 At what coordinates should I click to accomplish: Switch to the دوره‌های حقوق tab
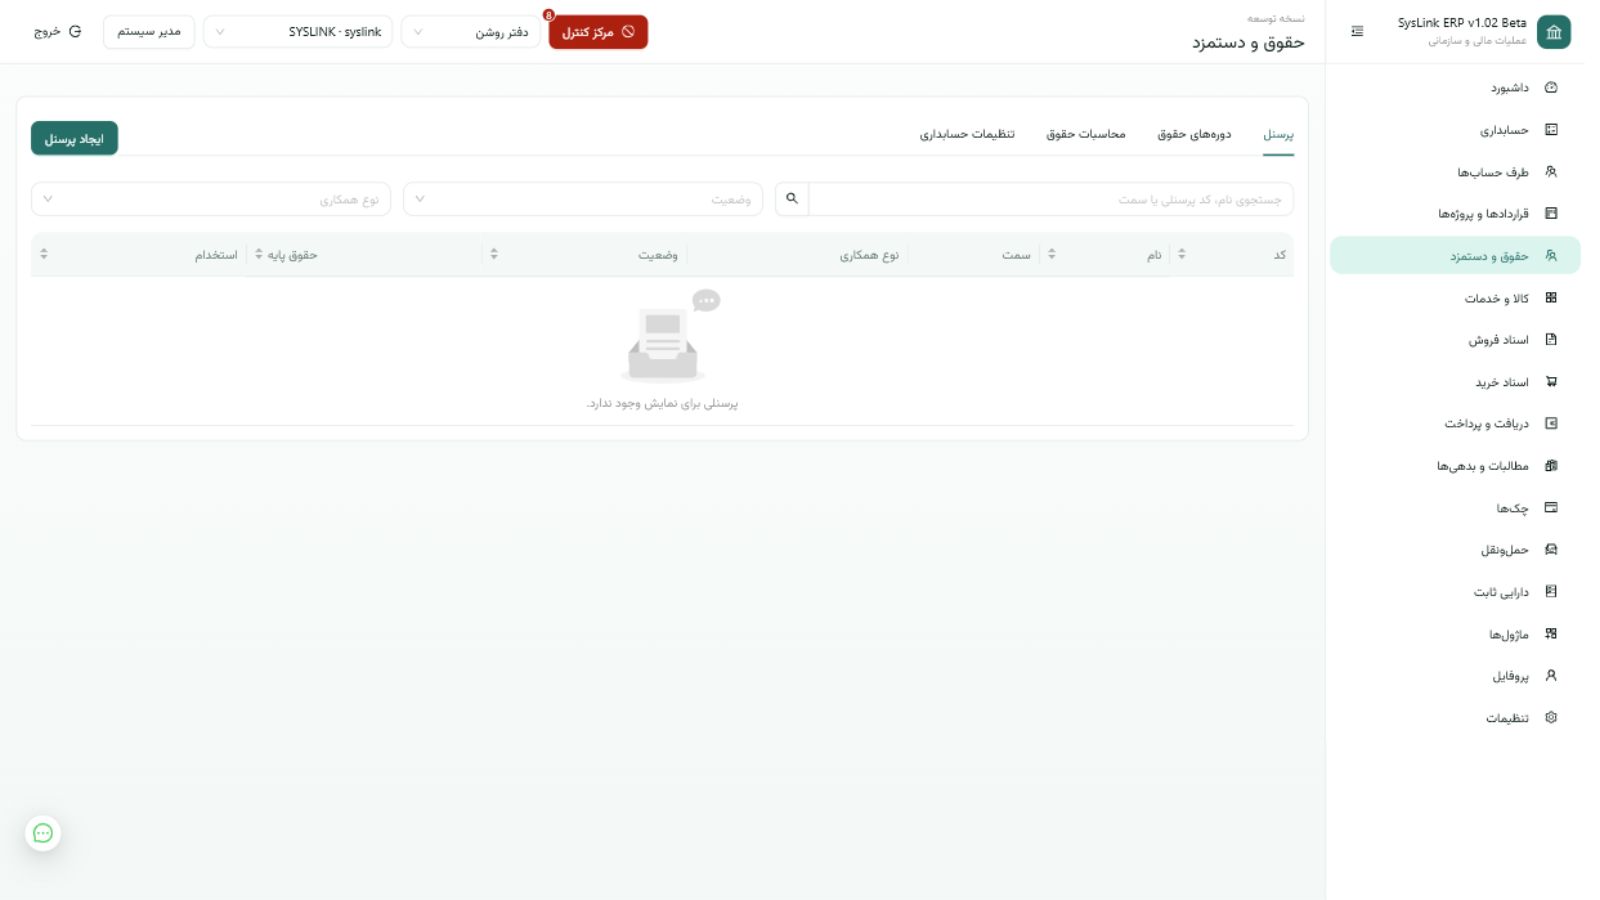coord(1194,134)
